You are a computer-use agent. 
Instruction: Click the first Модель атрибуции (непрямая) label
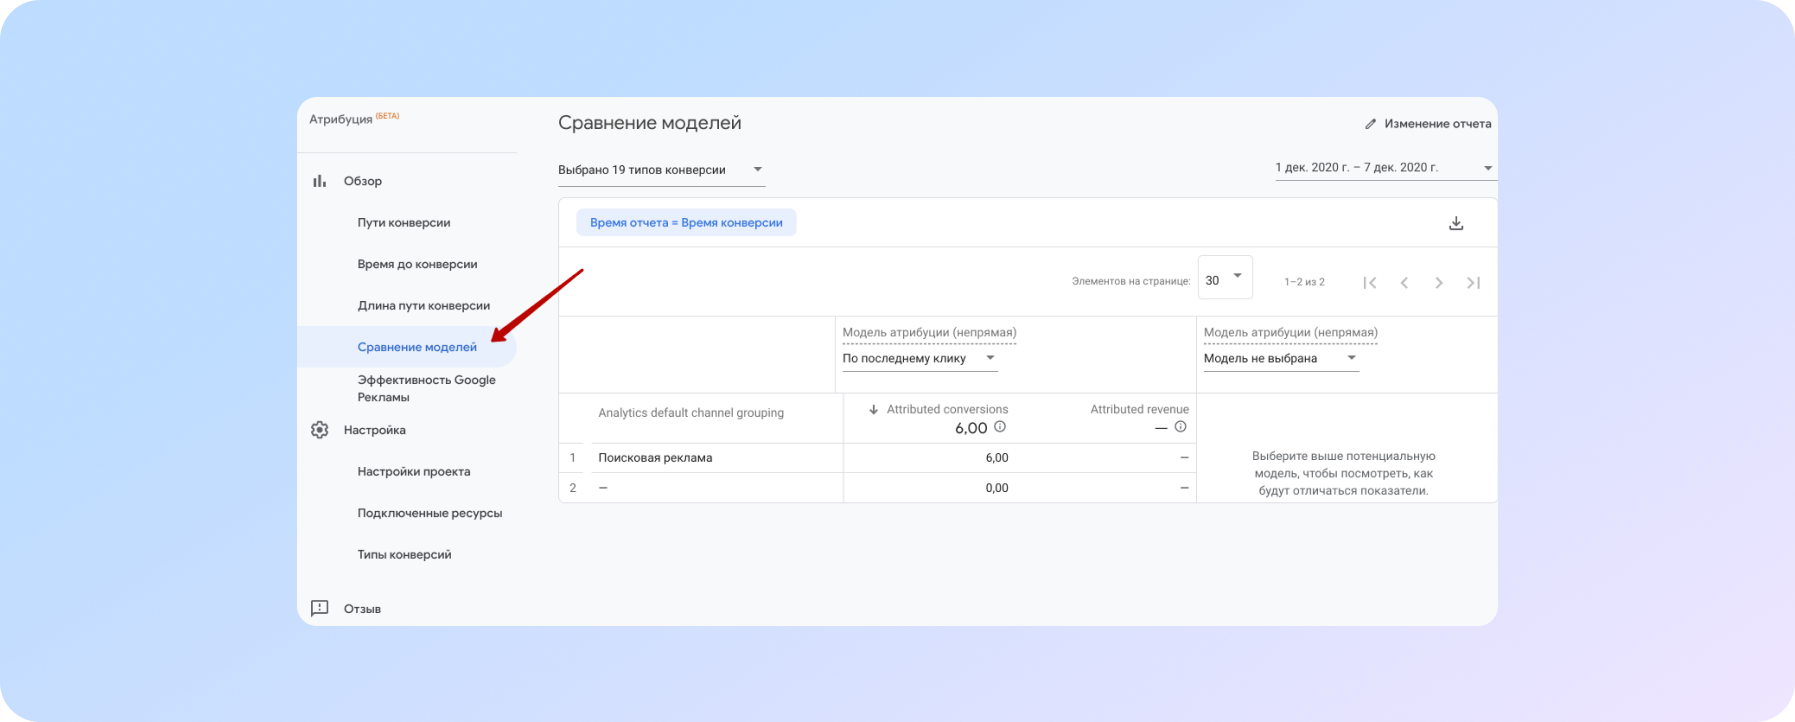(x=929, y=333)
